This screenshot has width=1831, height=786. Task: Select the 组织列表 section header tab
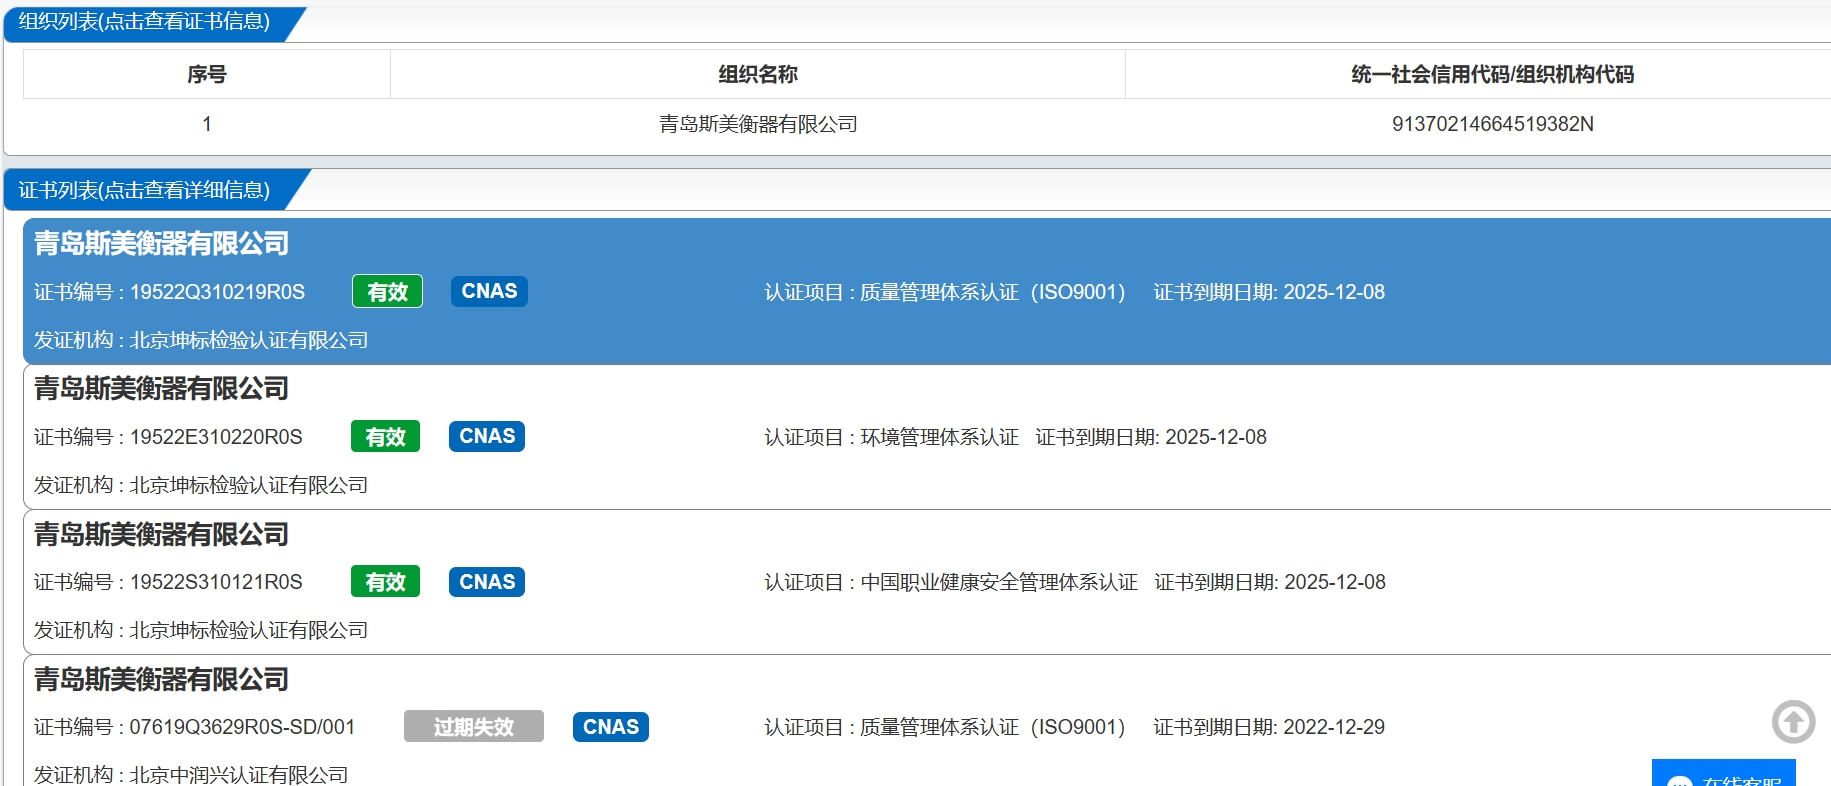point(145,22)
